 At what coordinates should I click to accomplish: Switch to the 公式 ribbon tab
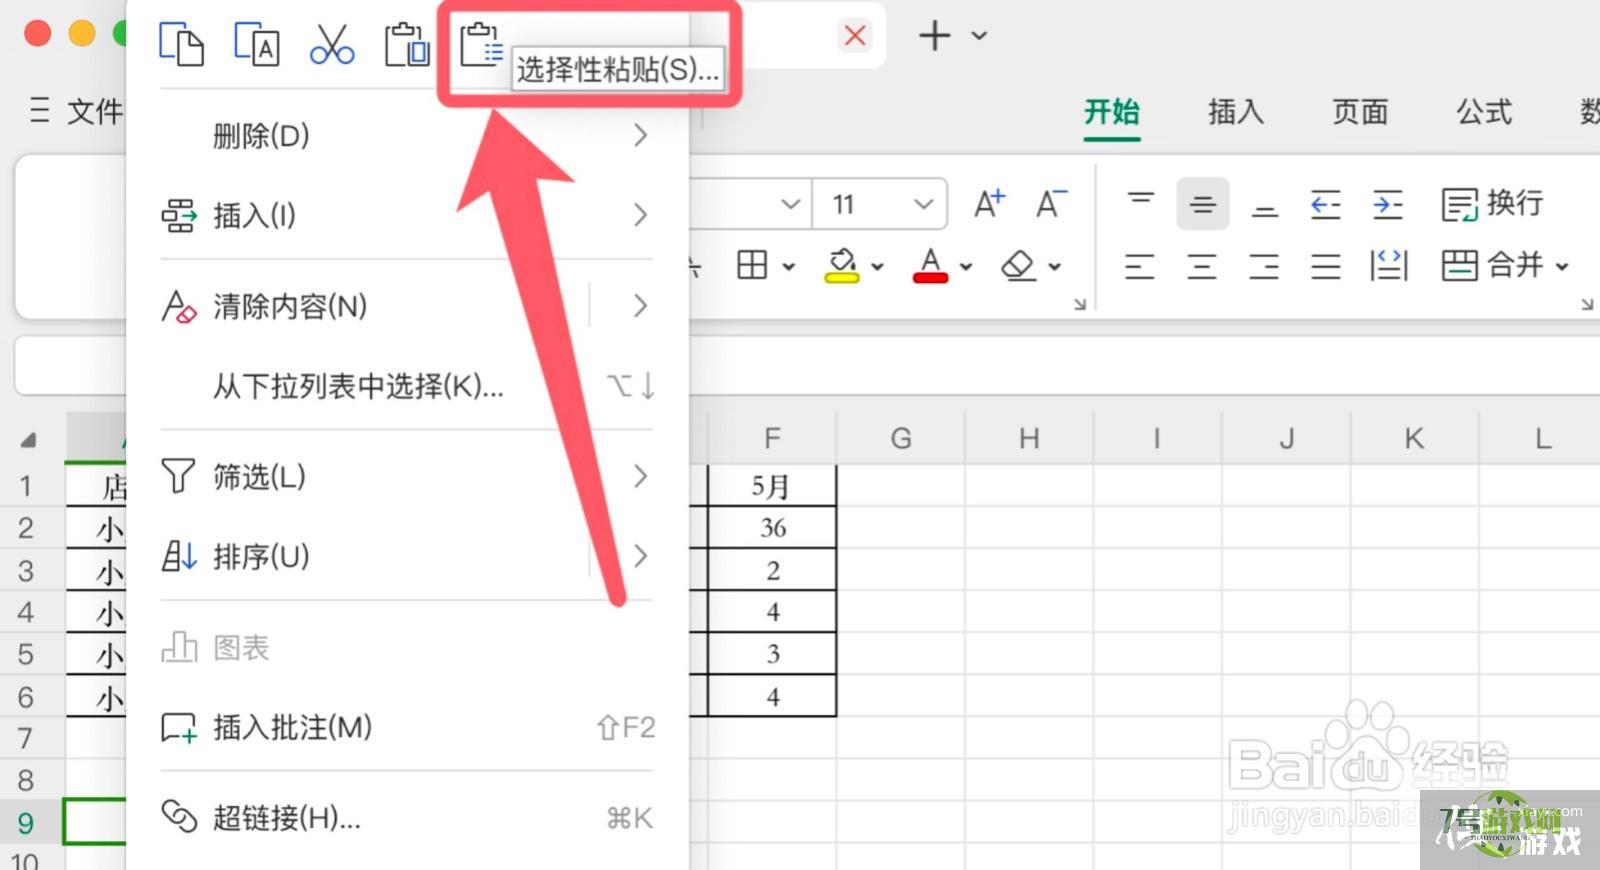coord(1484,112)
